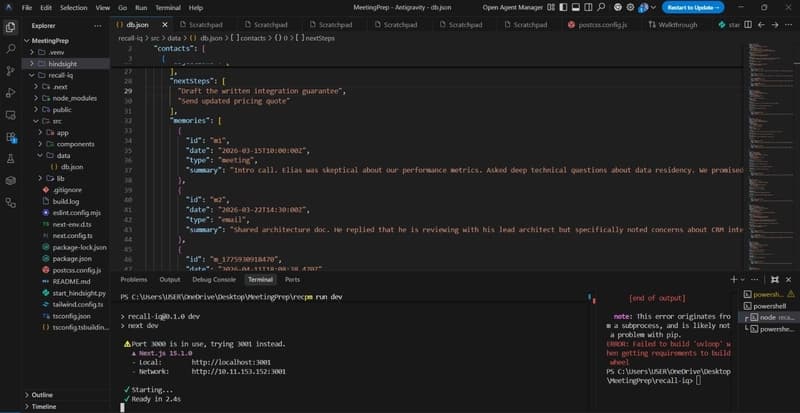
Task: Maximize the terminal panel
Action: (774, 279)
